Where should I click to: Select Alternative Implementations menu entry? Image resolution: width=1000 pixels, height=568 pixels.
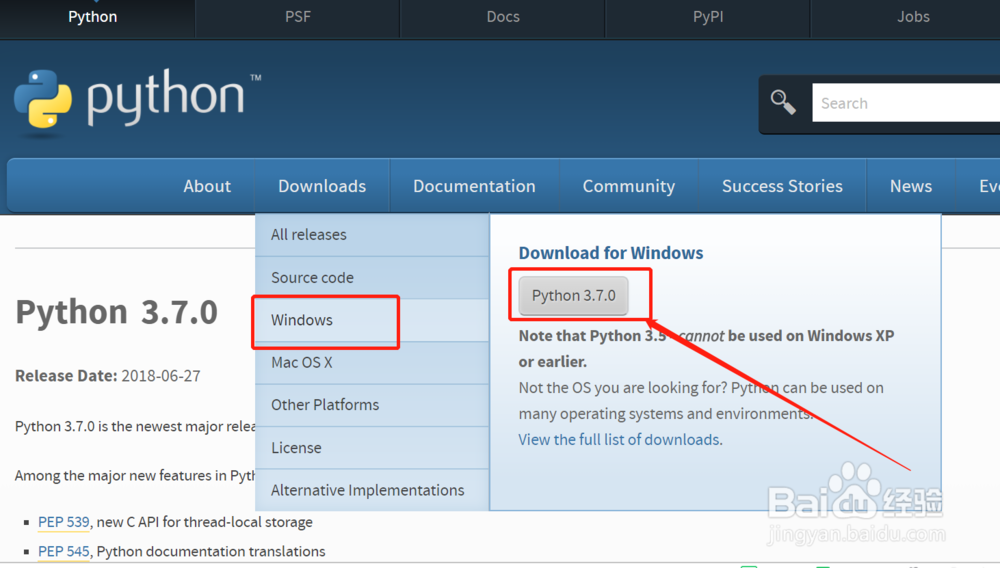coord(372,490)
